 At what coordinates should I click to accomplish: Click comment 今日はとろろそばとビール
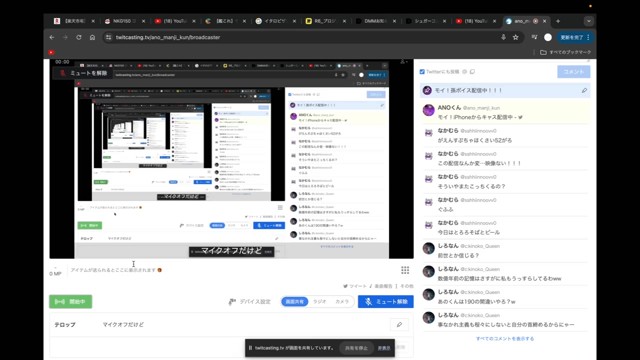pos(469,232)
